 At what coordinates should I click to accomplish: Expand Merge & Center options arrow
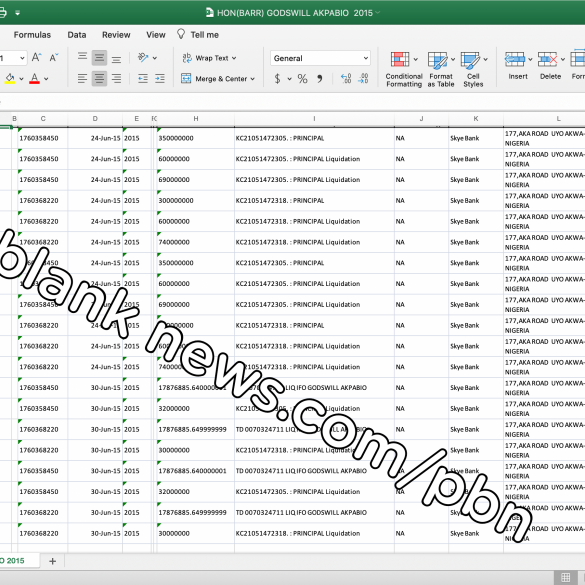[253, 79]
